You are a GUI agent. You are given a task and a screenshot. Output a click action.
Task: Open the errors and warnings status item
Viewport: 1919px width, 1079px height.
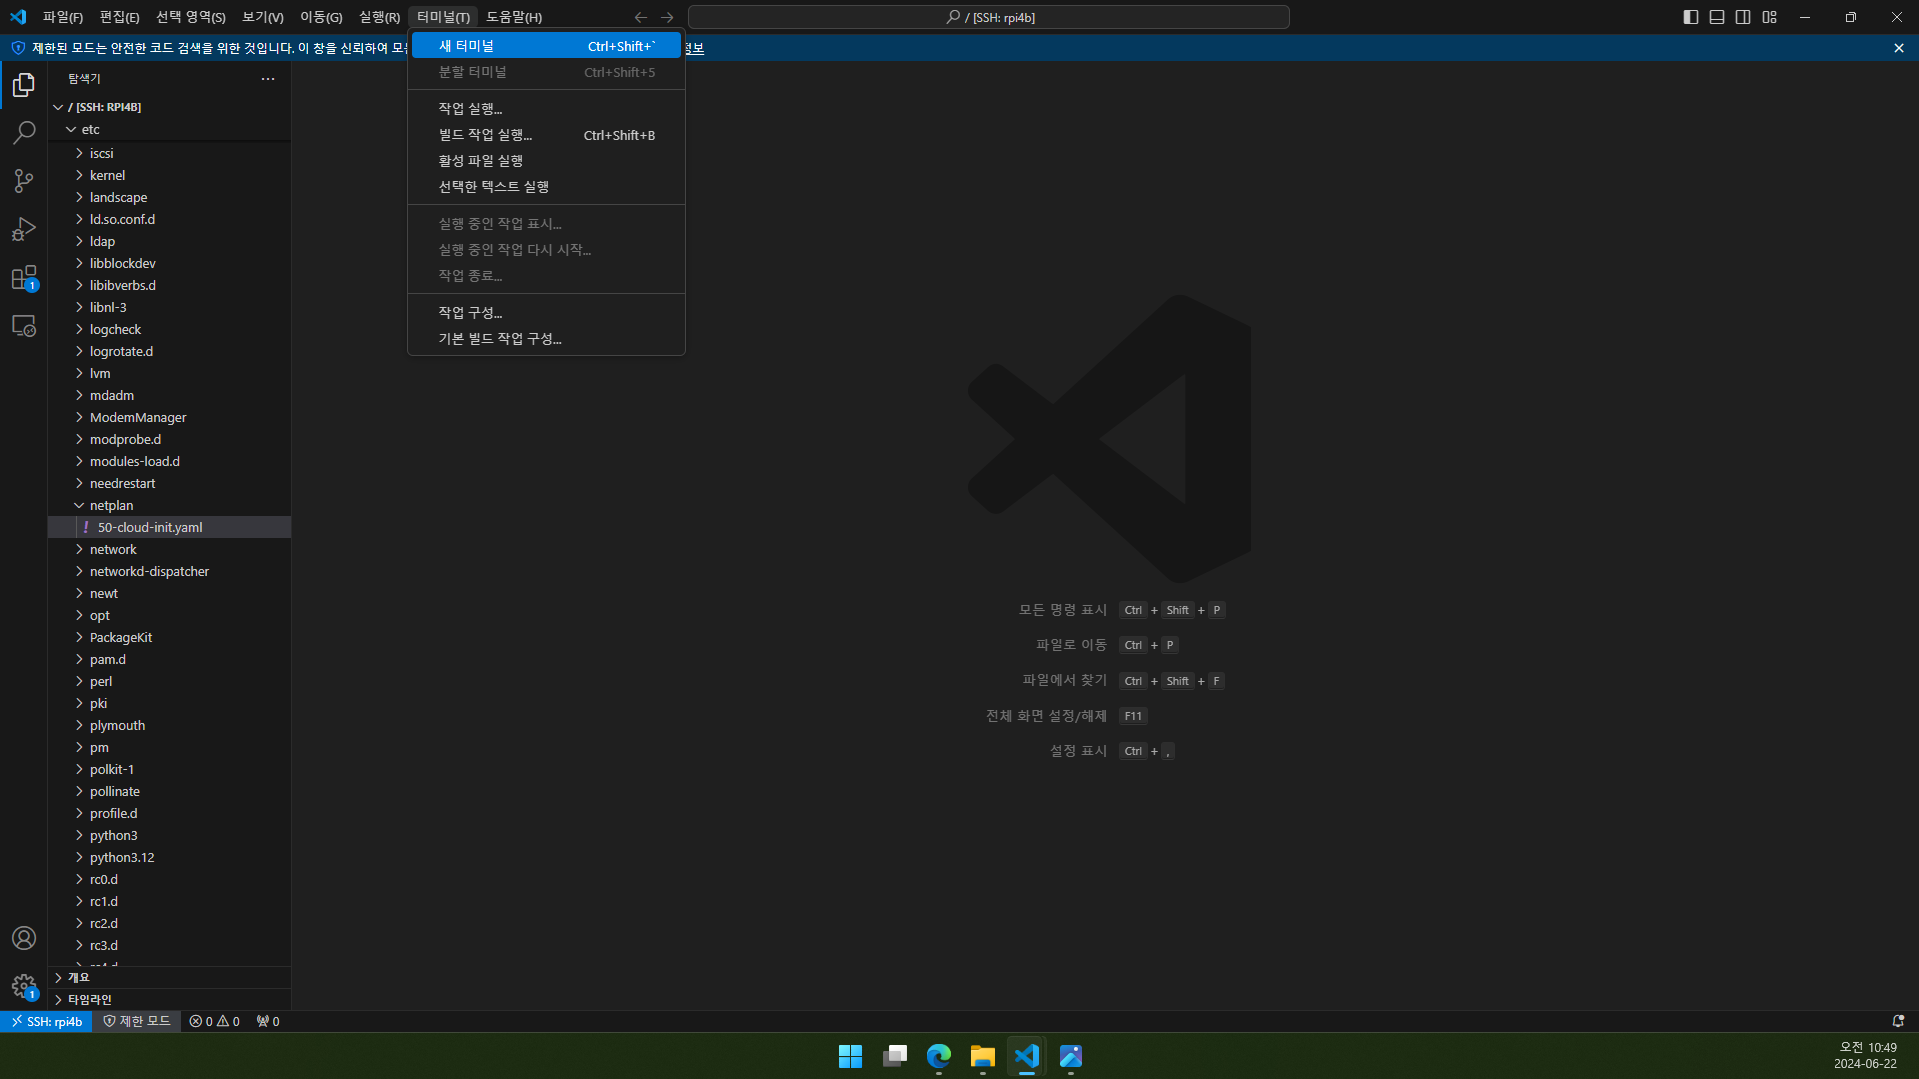(214, 1021)
